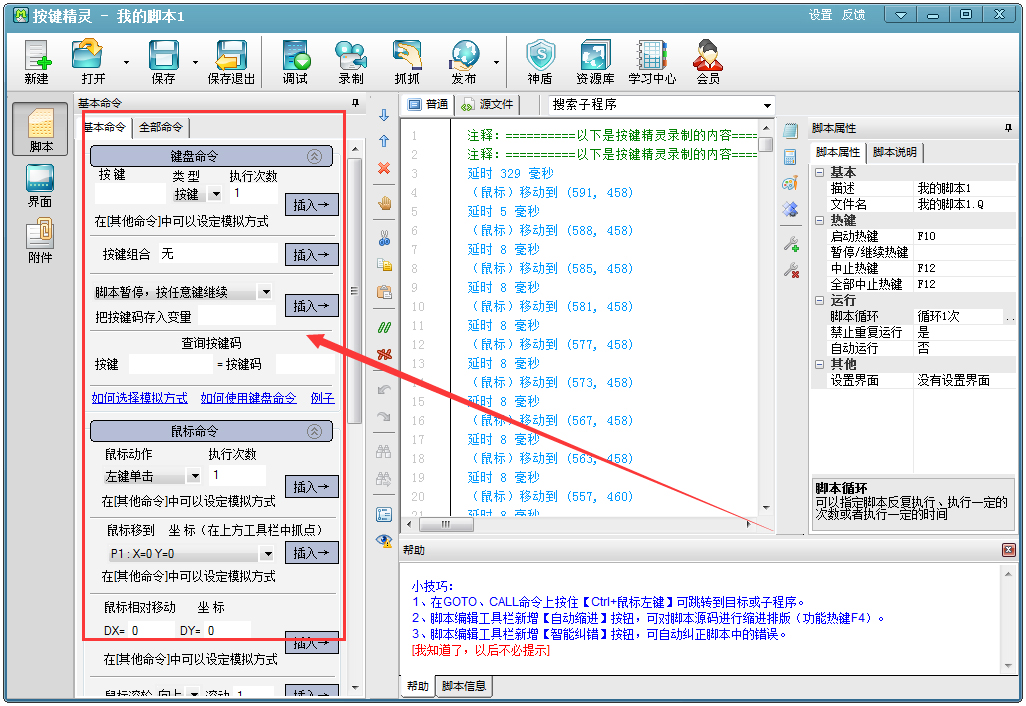
Task: Click the blue move-down arrow icon
Action: pos(384,116)
